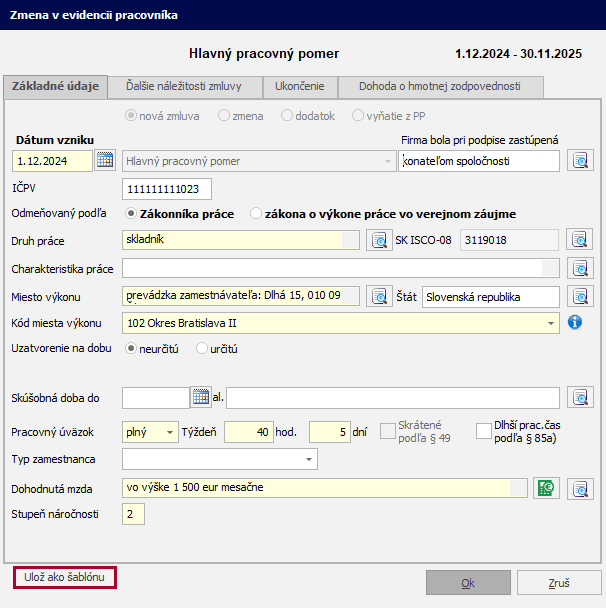
Task: Expand Typ zamestnanca dropdown
Action: 308,460
